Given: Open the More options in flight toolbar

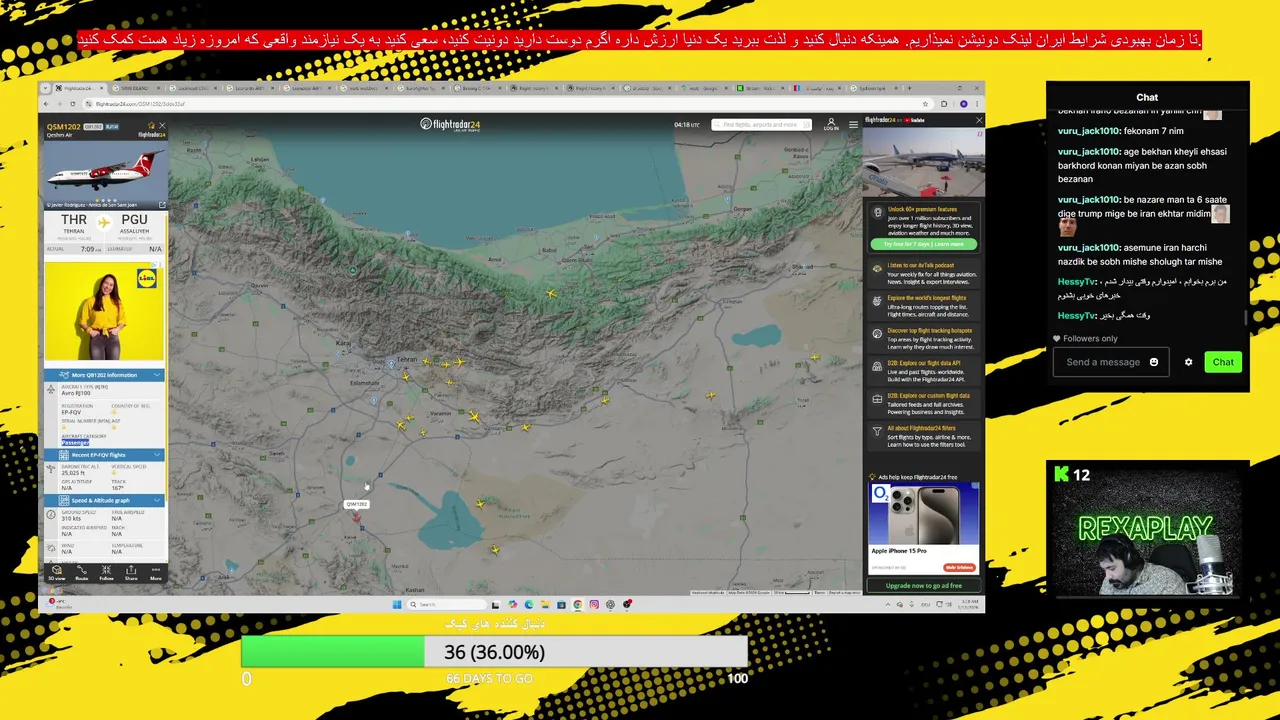Looking at the screenshot, I should (155, 572).
